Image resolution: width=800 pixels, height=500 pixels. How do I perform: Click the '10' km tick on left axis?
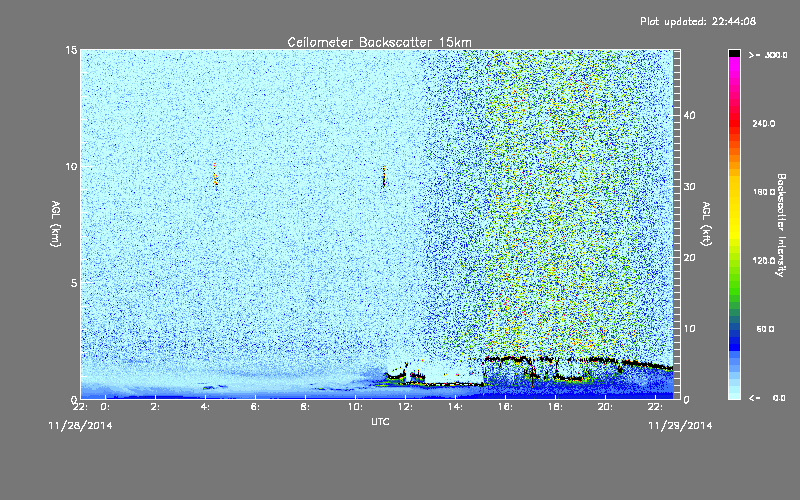coord(71,167)
